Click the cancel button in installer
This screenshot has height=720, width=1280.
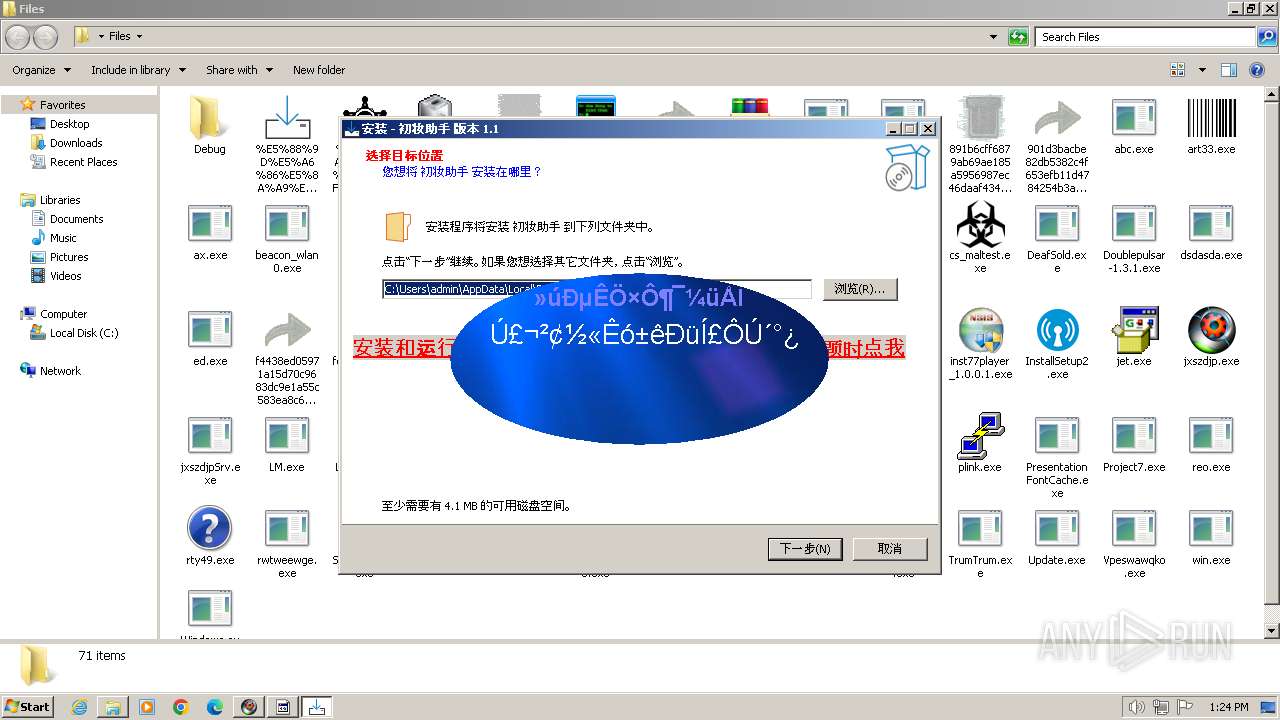tap(890, 549)
